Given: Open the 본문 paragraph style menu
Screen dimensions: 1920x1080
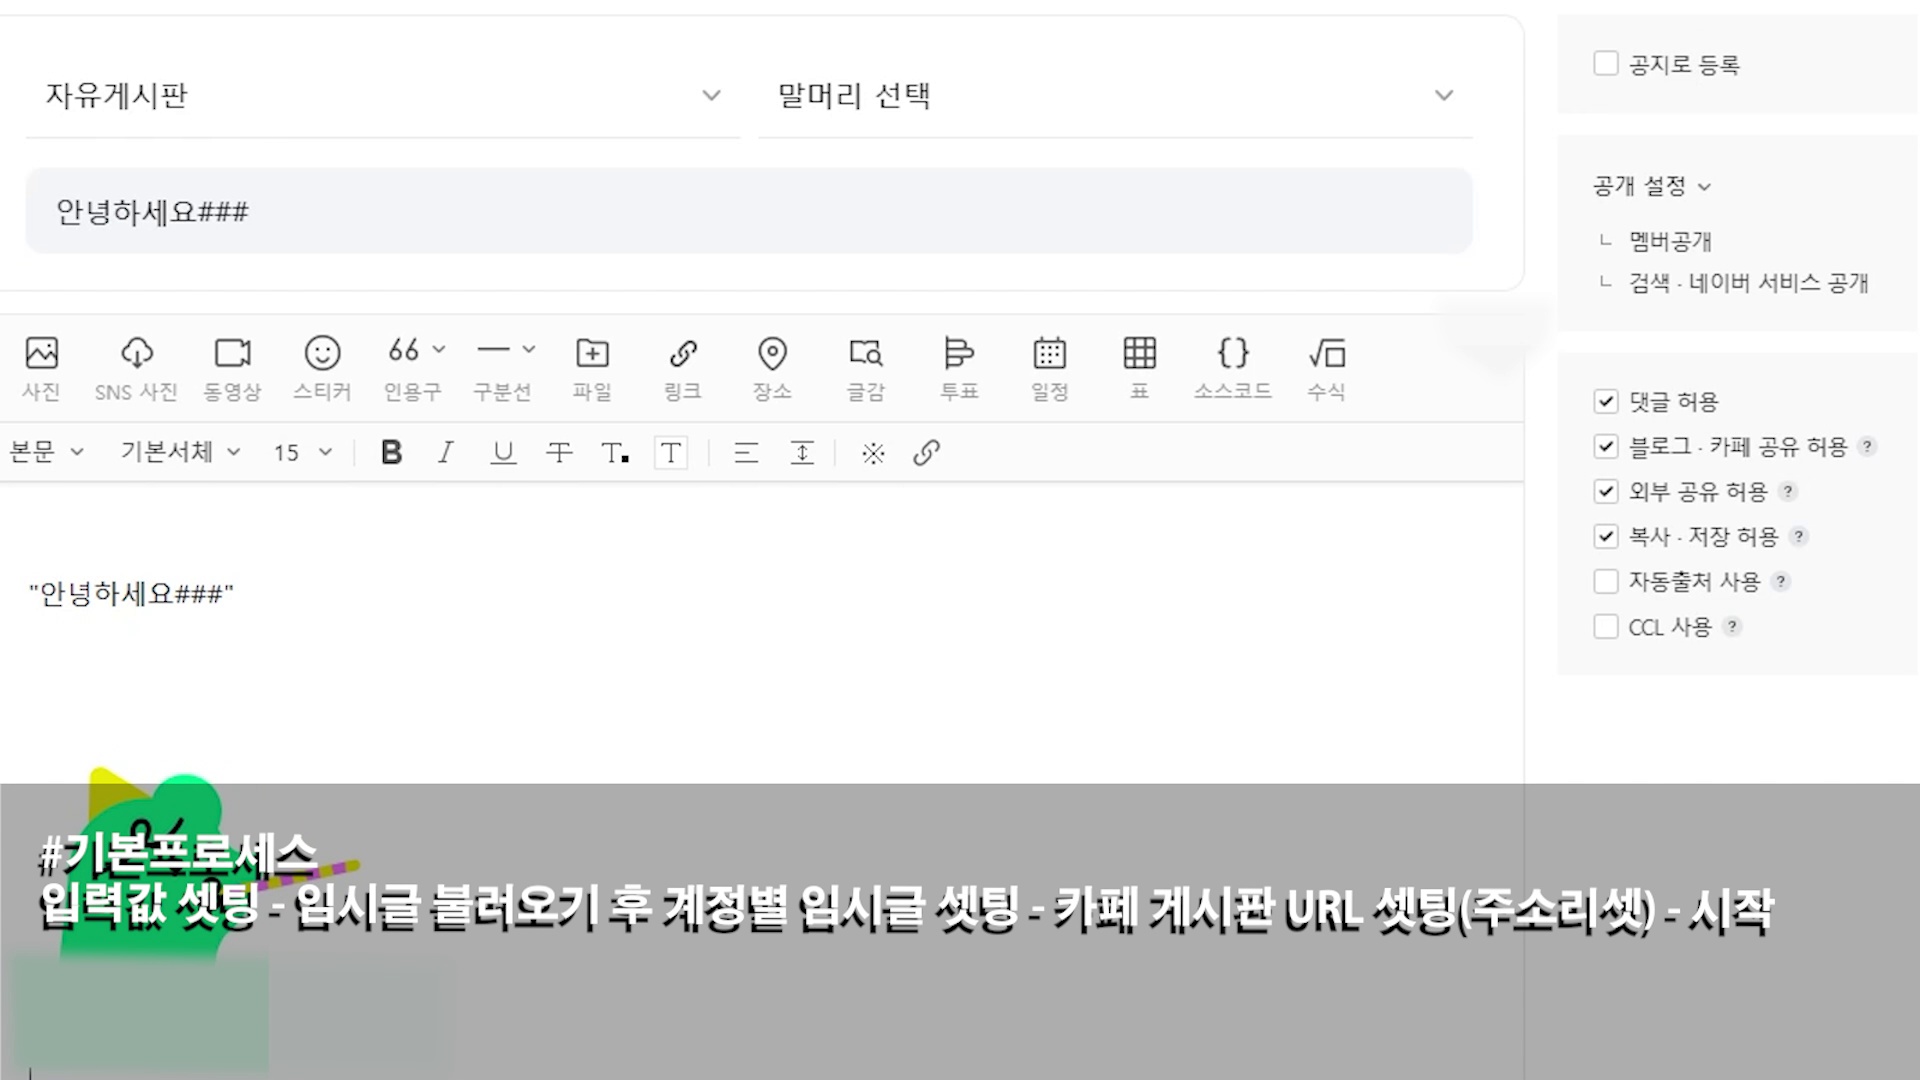Looking at the screenshot, I should pyautogui.click(x=46, y=453).
